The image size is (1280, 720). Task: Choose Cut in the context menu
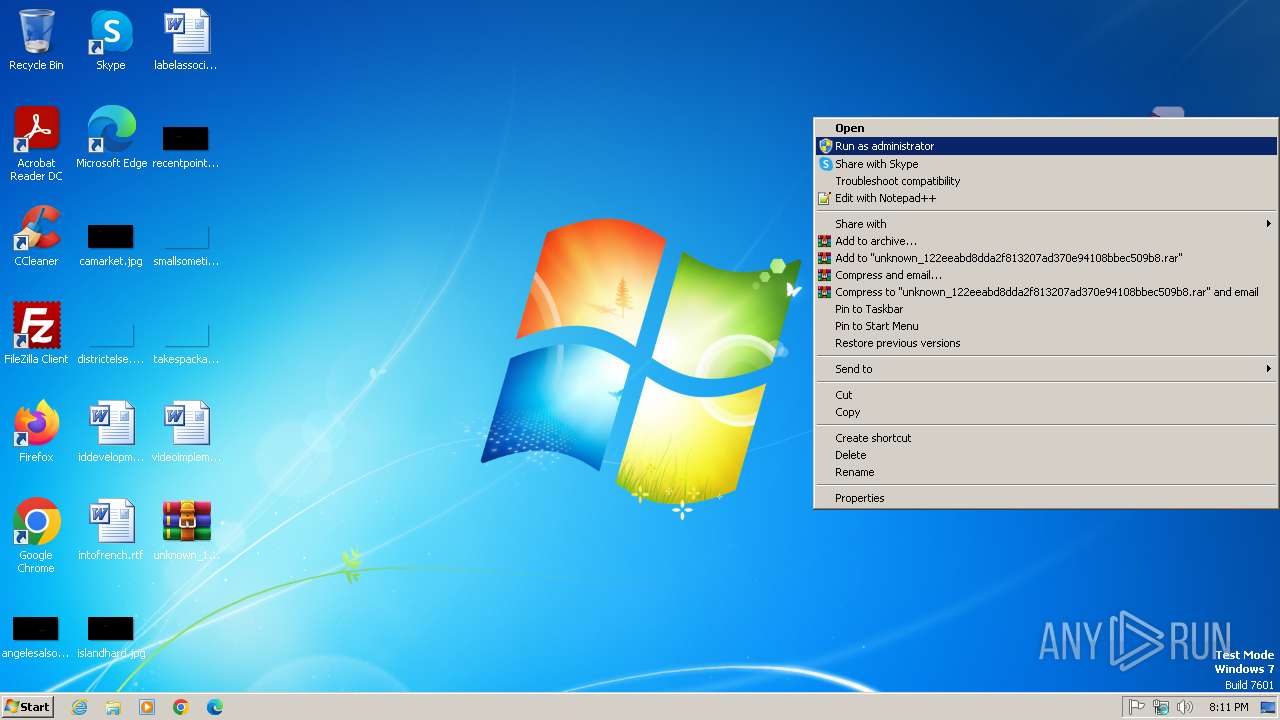[1046, 395]
